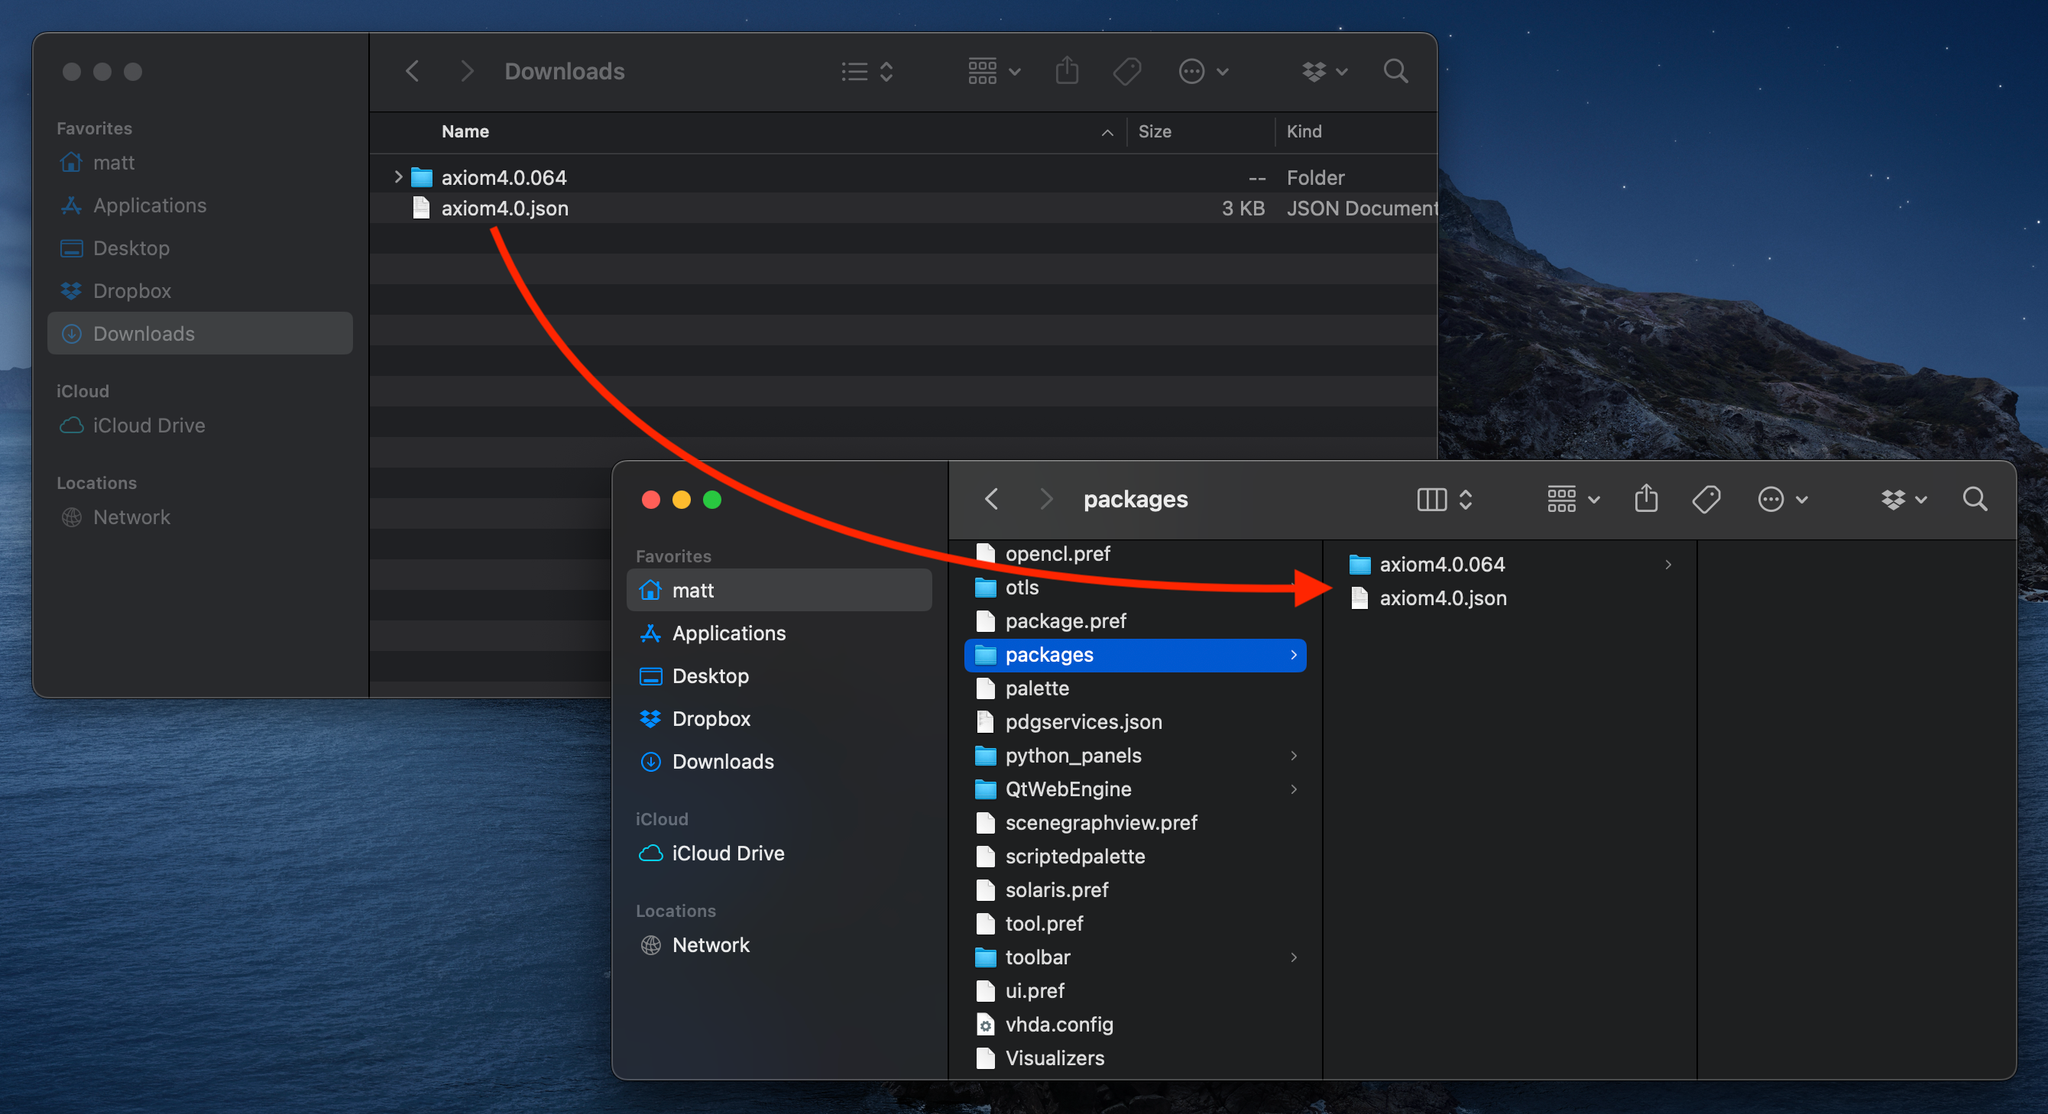Image resolution: width=2048 pixels, height=1114 pixels.
Task: Click the Share icon in the Downloads window
Action: (x=1067, y=71)
